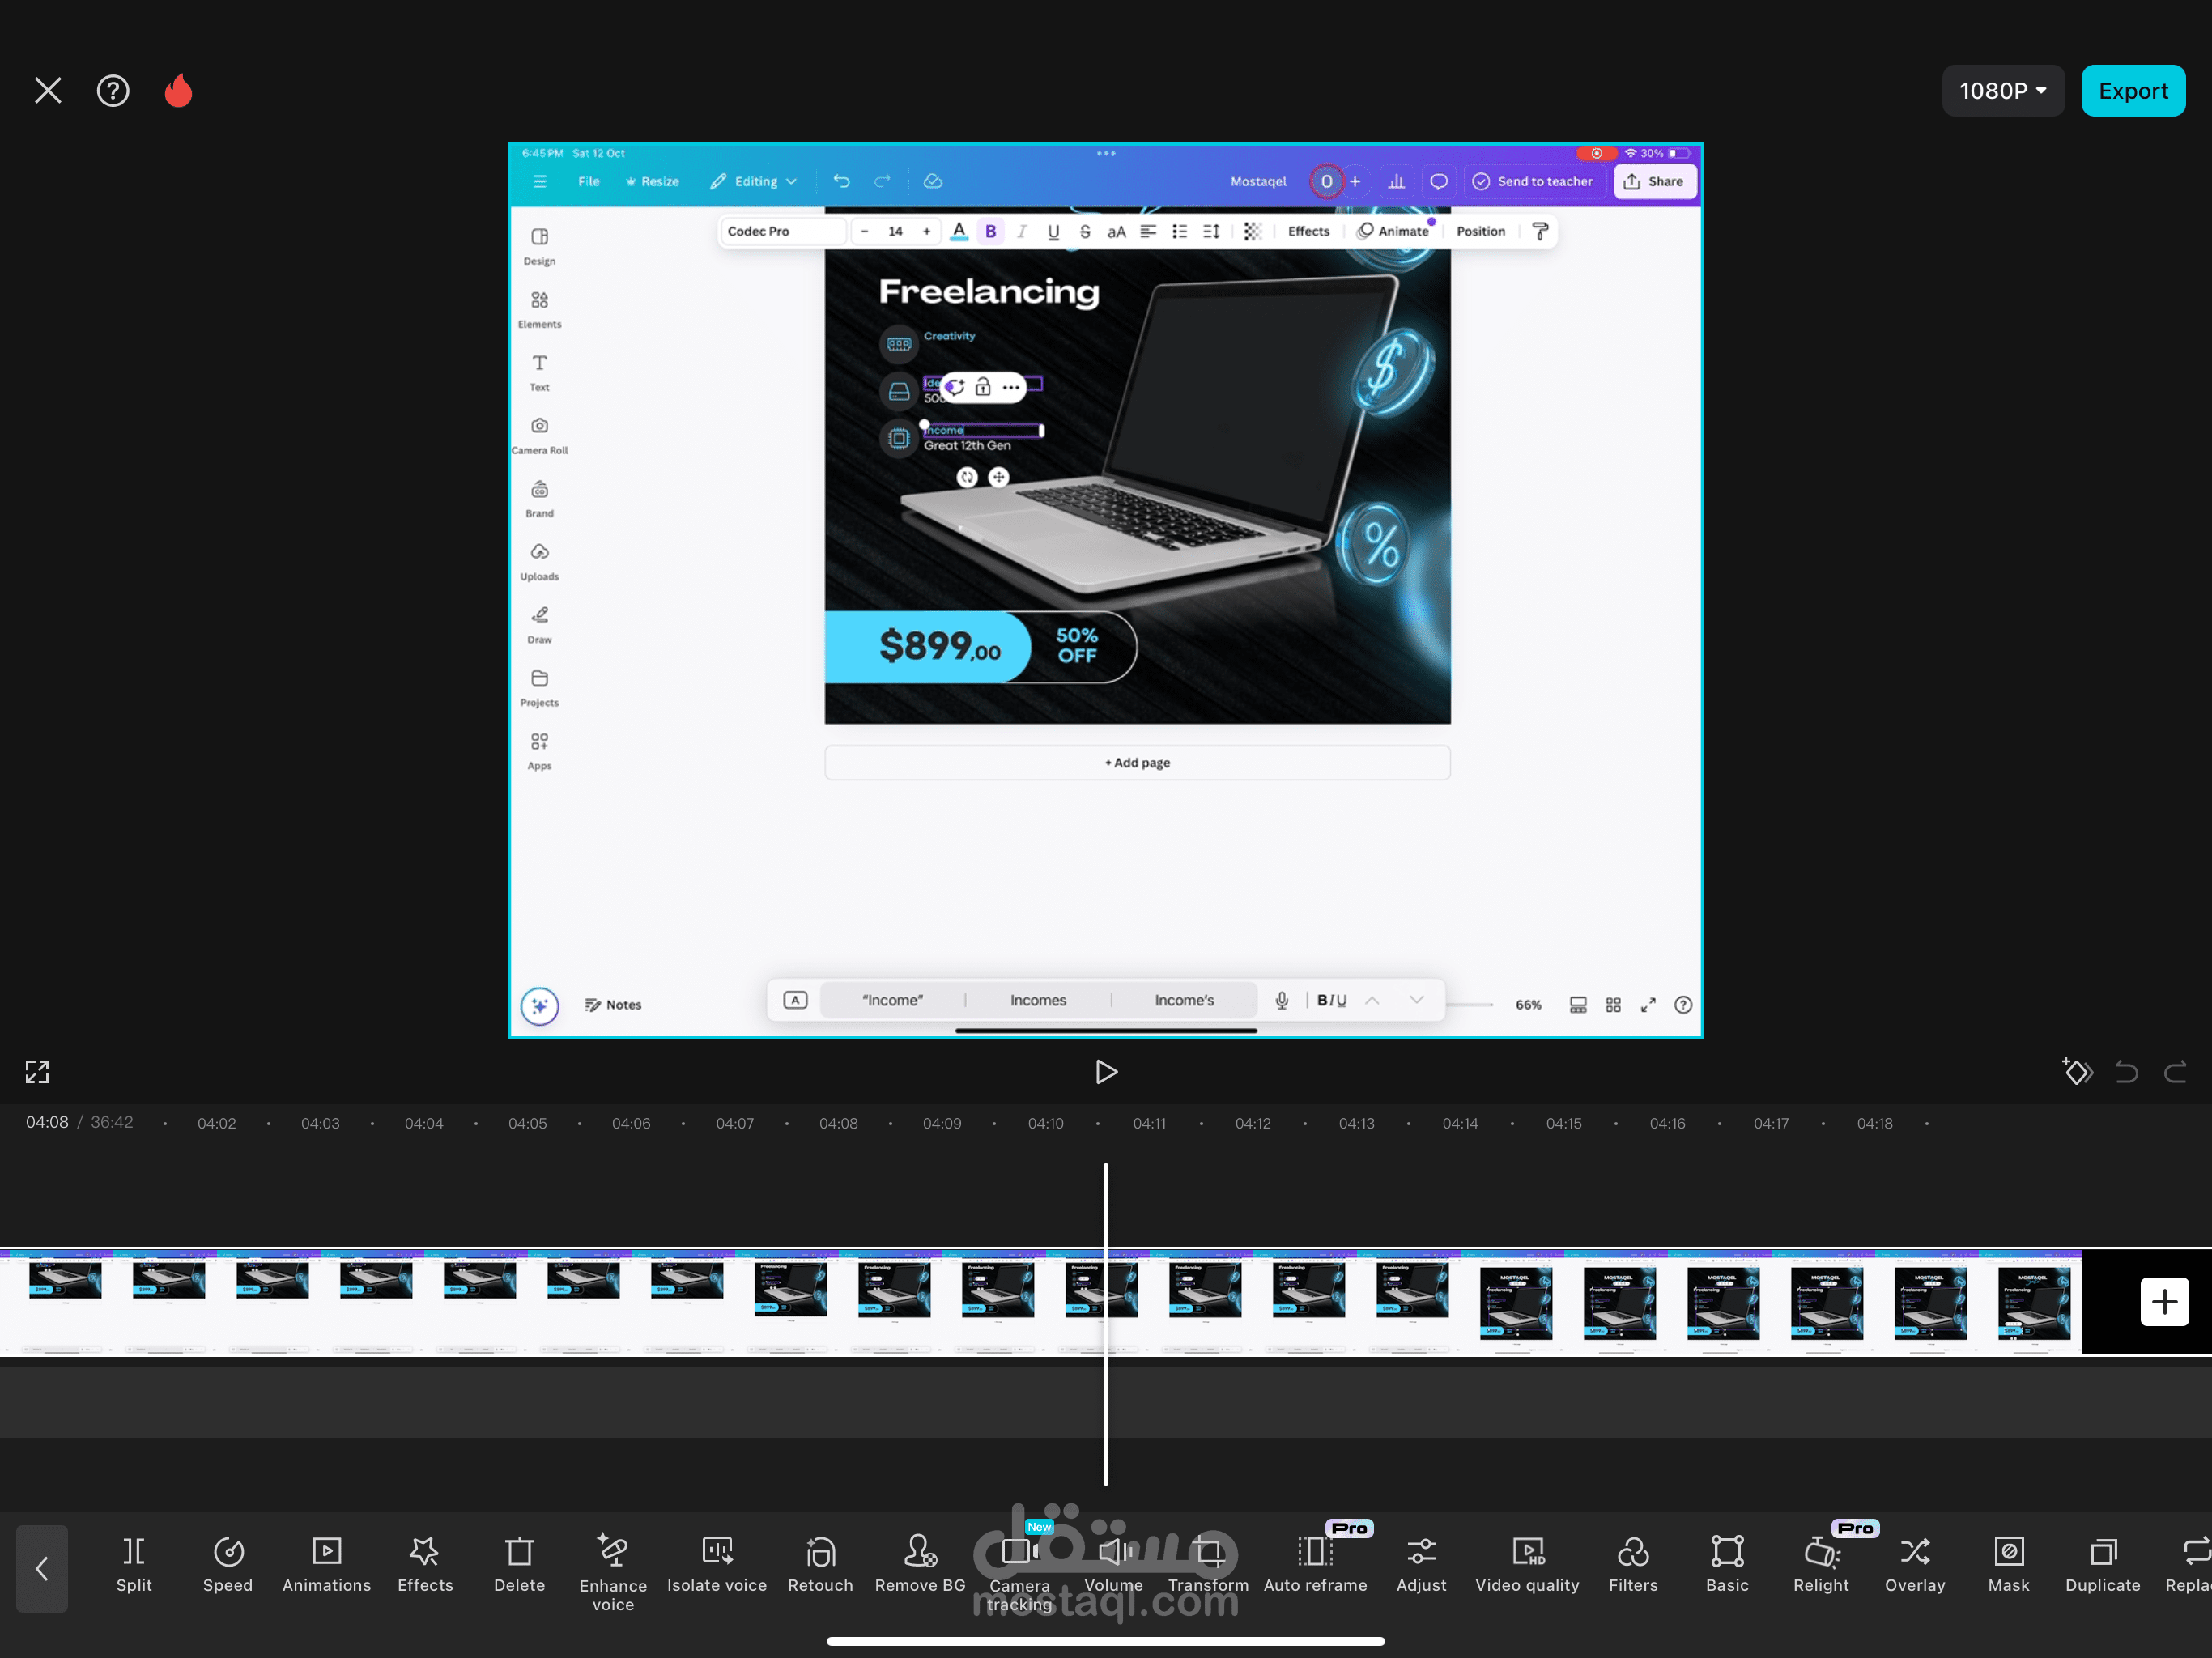
Task: Click the Duplicate clip icon
Action: point(2102,1564)
